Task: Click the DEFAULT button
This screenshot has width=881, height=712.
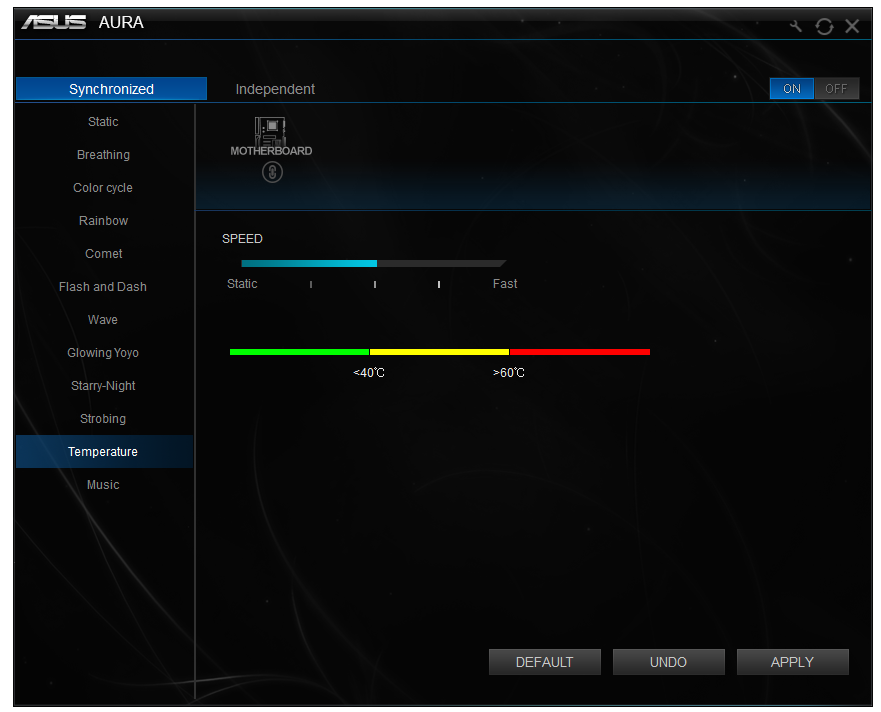Action: click(x=544, y=662)
